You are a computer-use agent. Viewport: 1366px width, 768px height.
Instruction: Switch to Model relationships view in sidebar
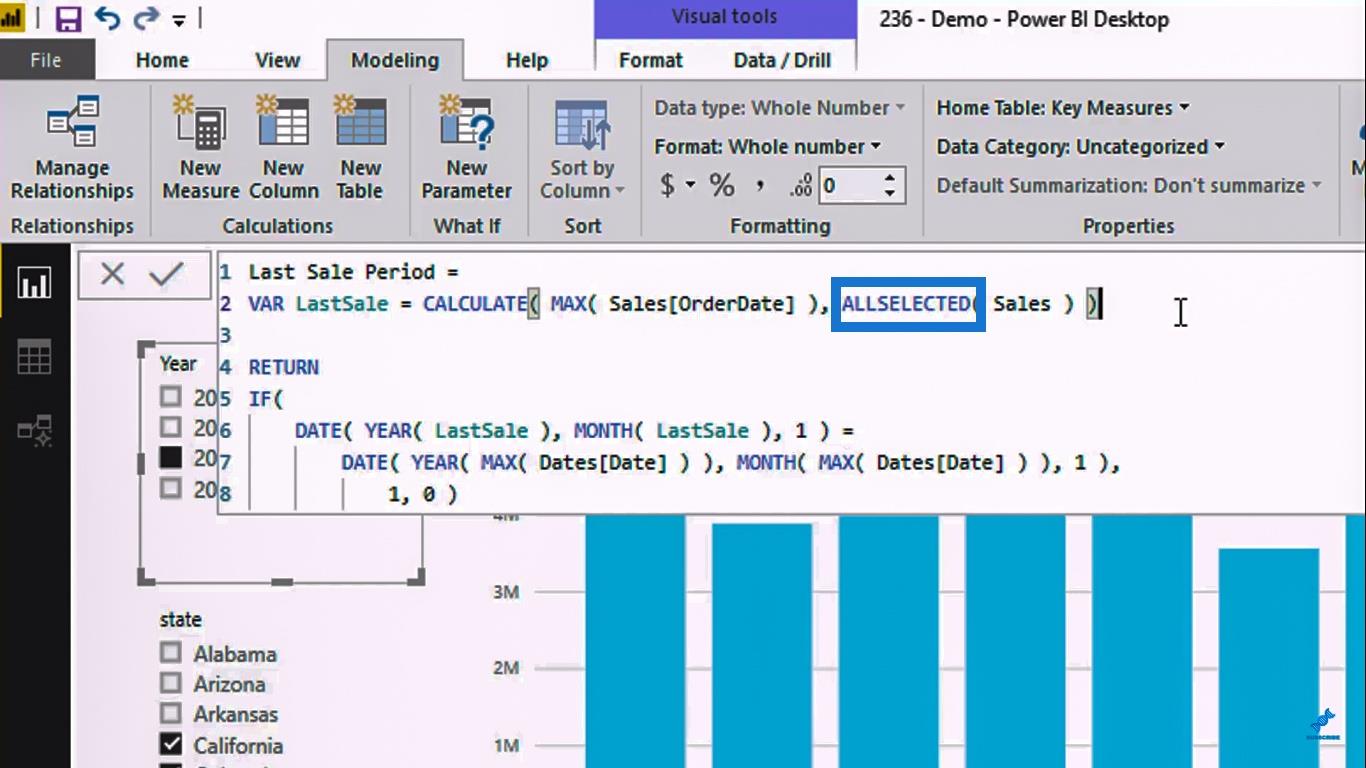pos(34,431)
